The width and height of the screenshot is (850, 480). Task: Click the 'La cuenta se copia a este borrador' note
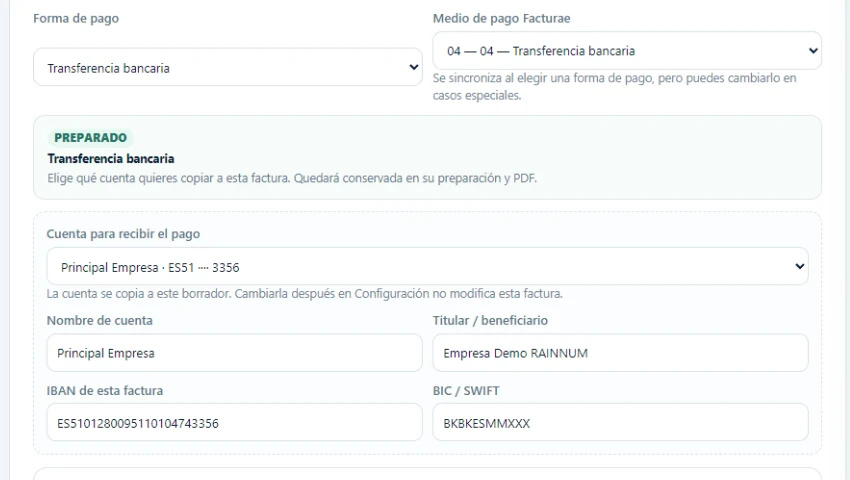[x=305, y=293]
